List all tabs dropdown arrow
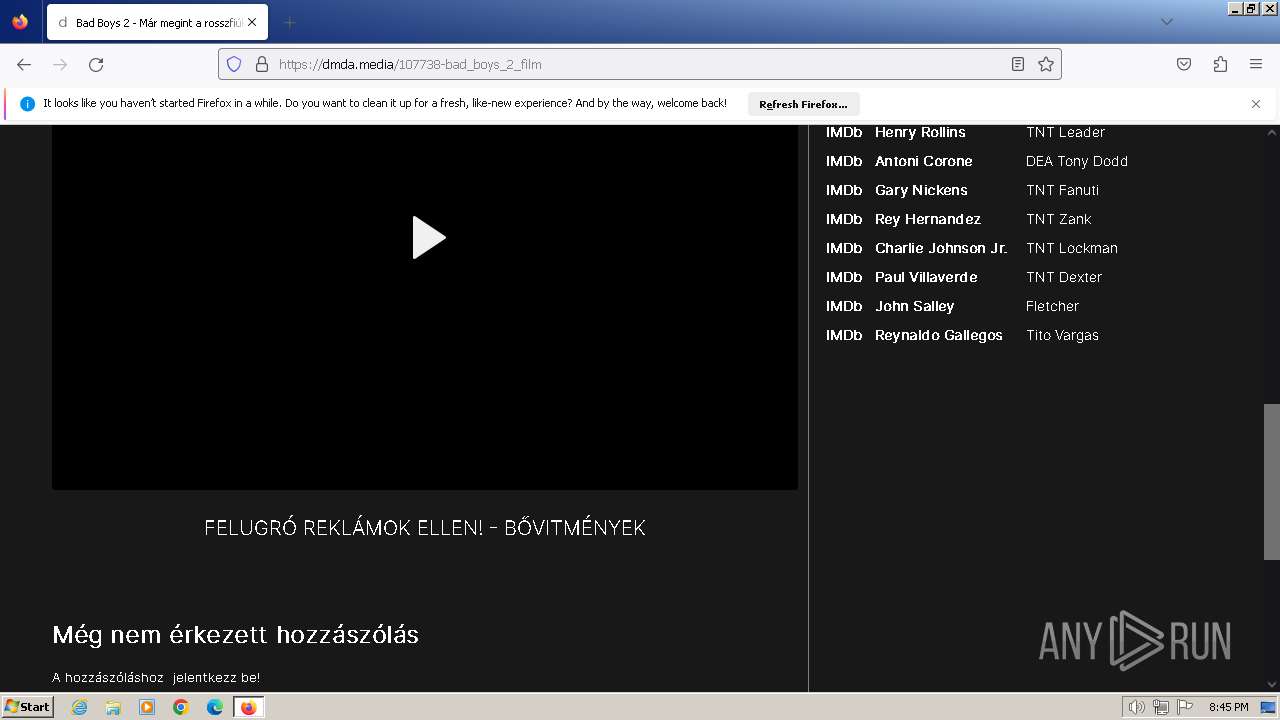The width and height of the screenshot is (1280, 720). coord(1166,22)
